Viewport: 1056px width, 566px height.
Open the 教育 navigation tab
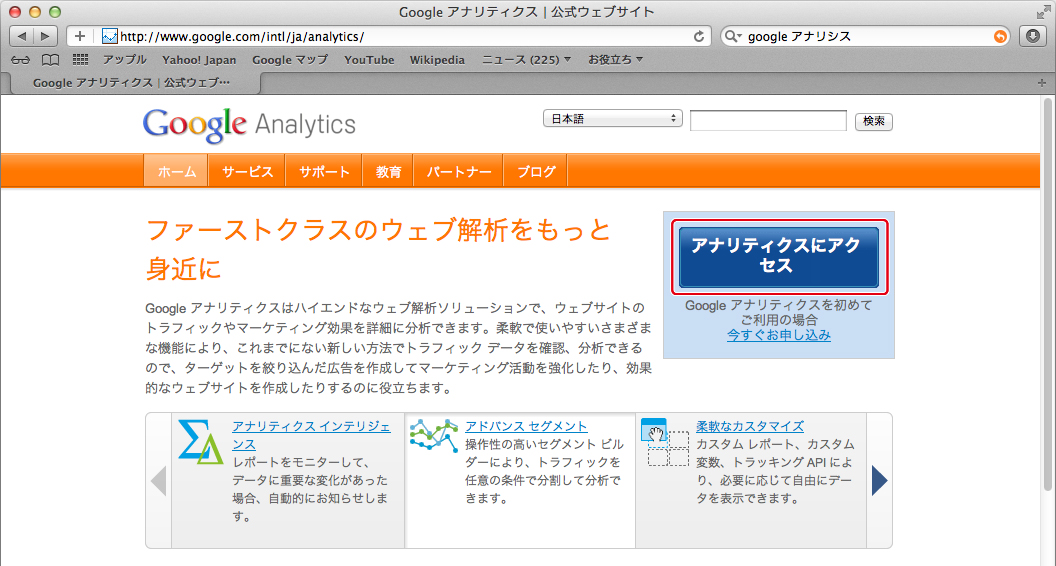(x=388, y=171)
